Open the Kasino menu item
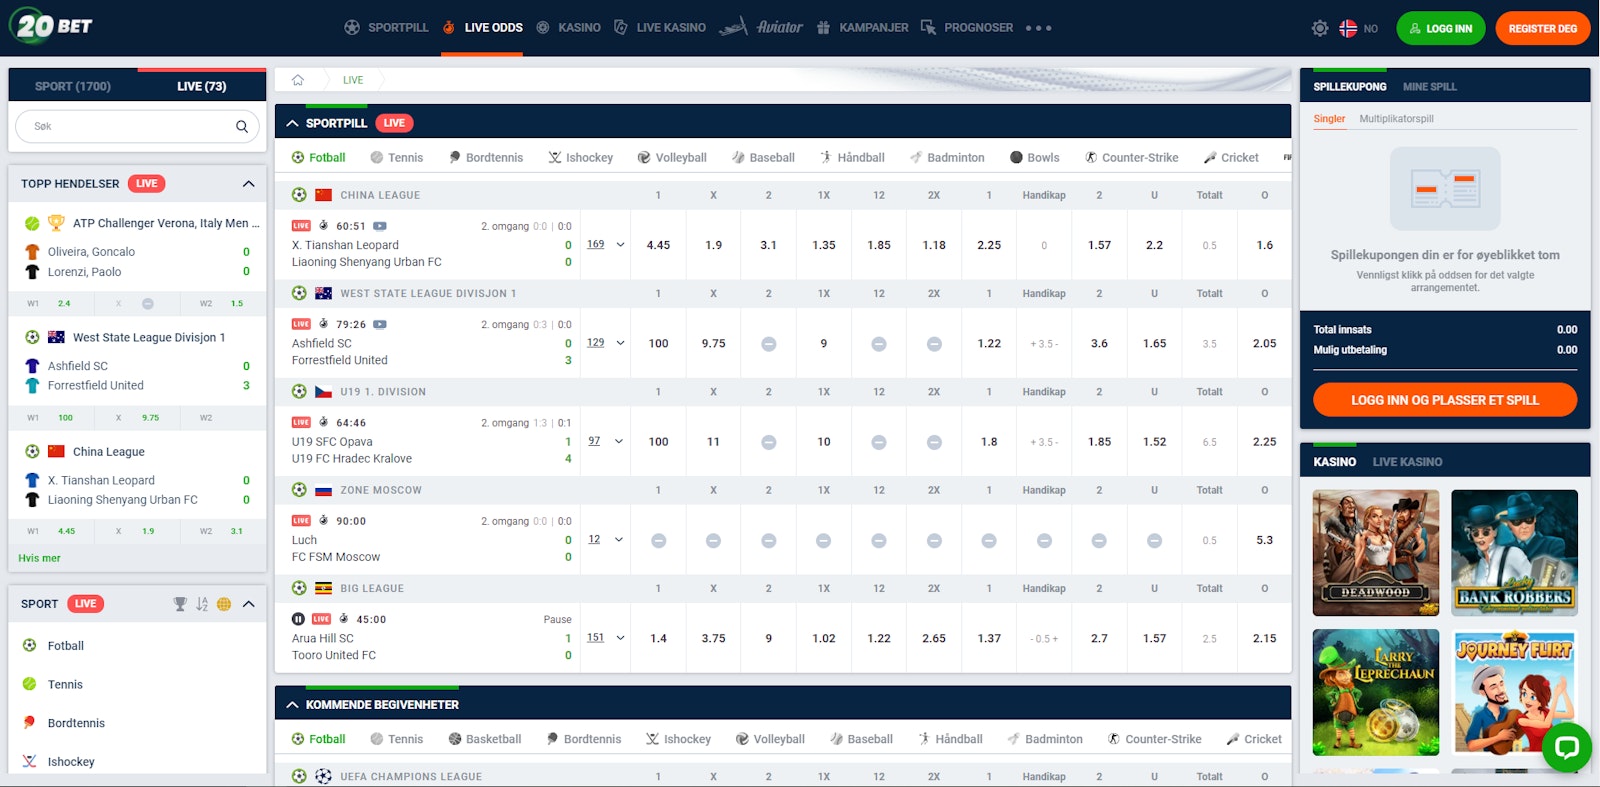Screen dimensions: 1600x787 tap(568, 28)
